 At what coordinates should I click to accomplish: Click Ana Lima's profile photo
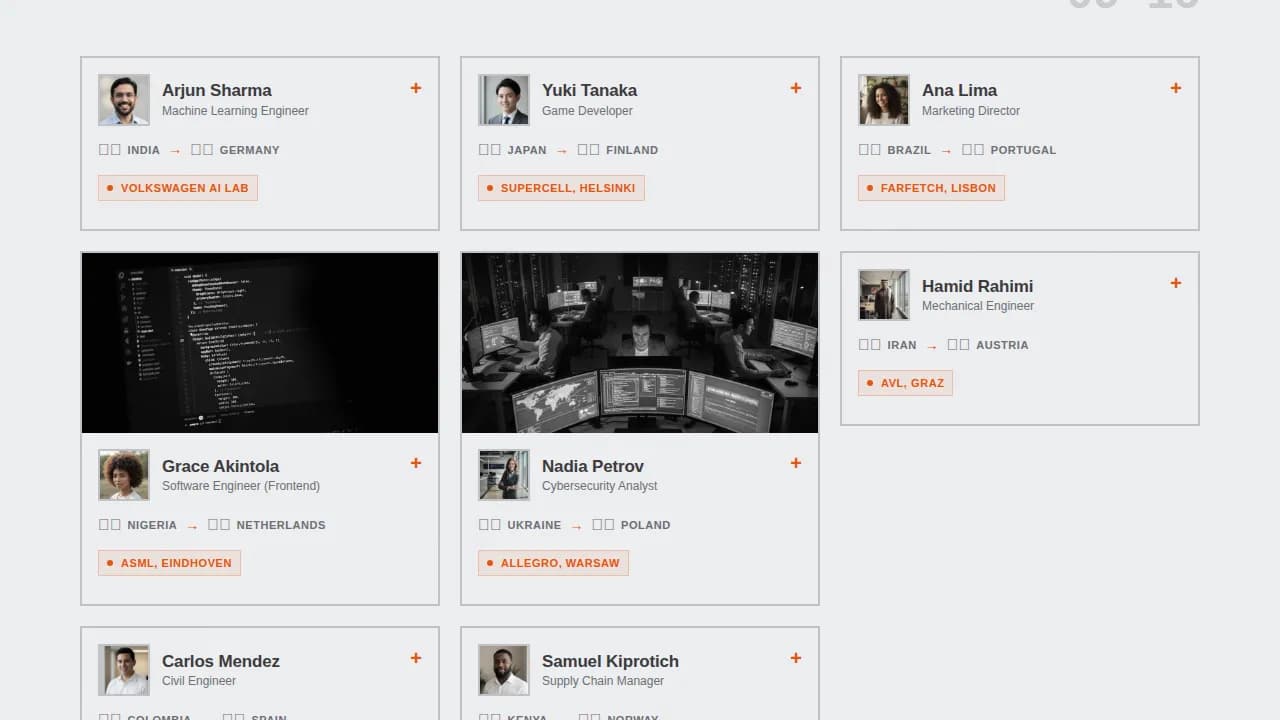click(884, 100)
